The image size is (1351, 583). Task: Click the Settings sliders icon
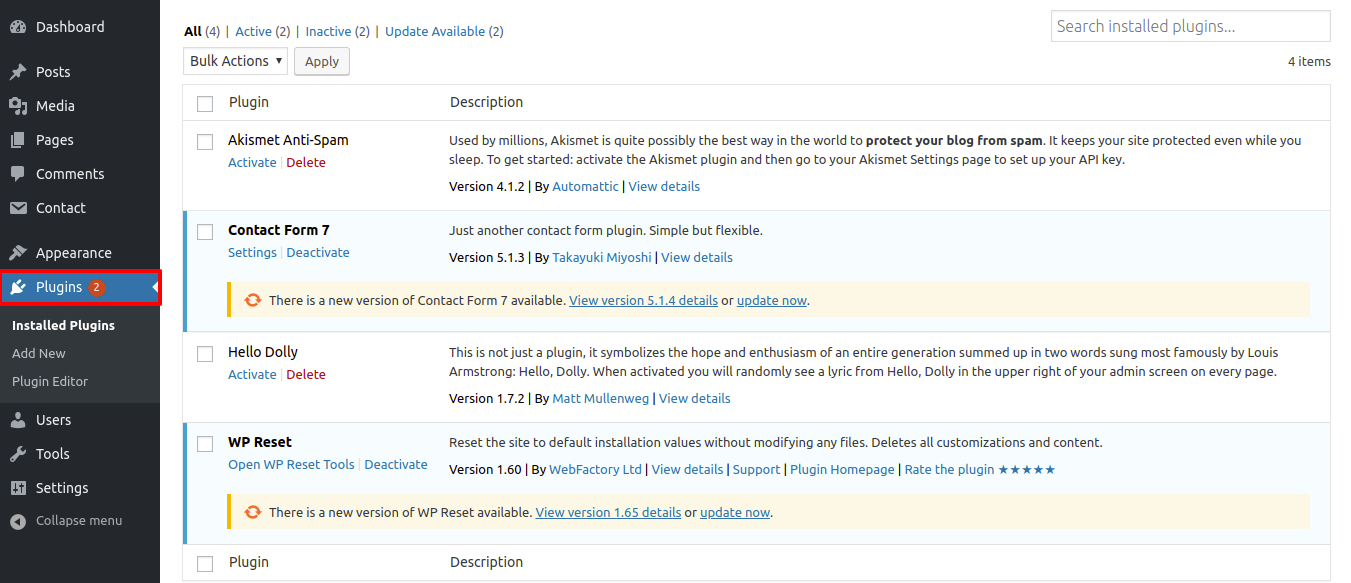tap(18, 488)
